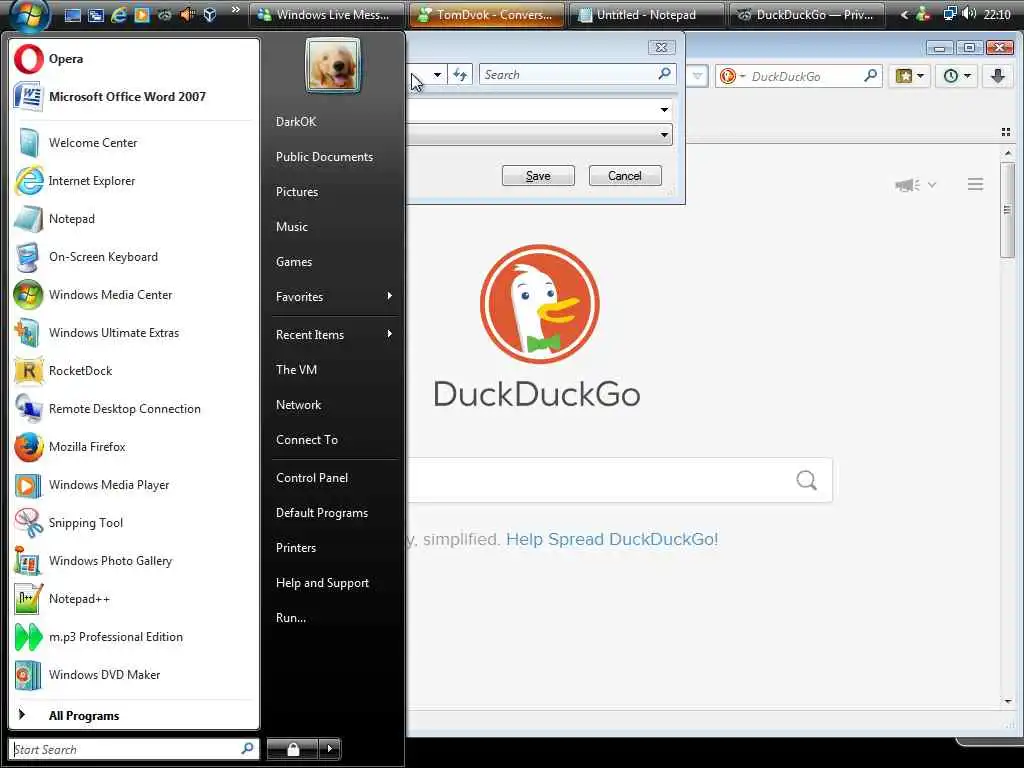The height and width of the screenshot is (768, 1024).
Task: Open Remote Desktop Connection
Action: point(133,409)
